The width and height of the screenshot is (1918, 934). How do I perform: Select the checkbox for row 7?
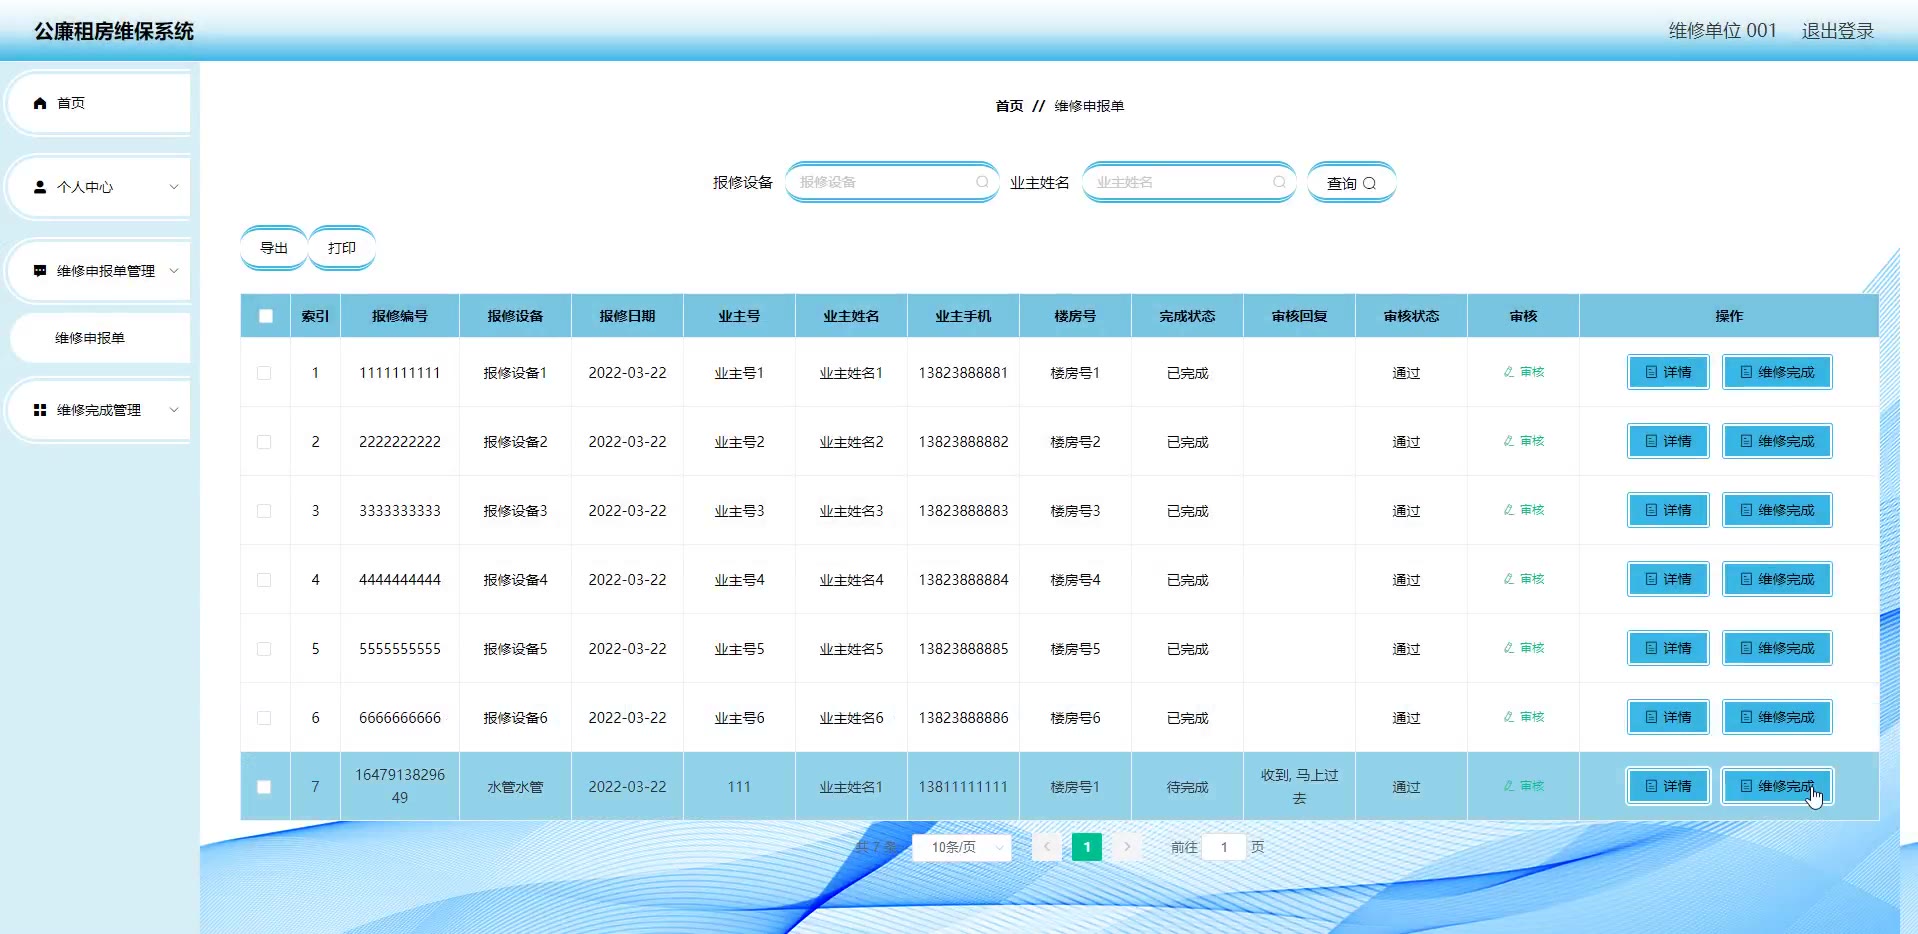coord(264,787)
